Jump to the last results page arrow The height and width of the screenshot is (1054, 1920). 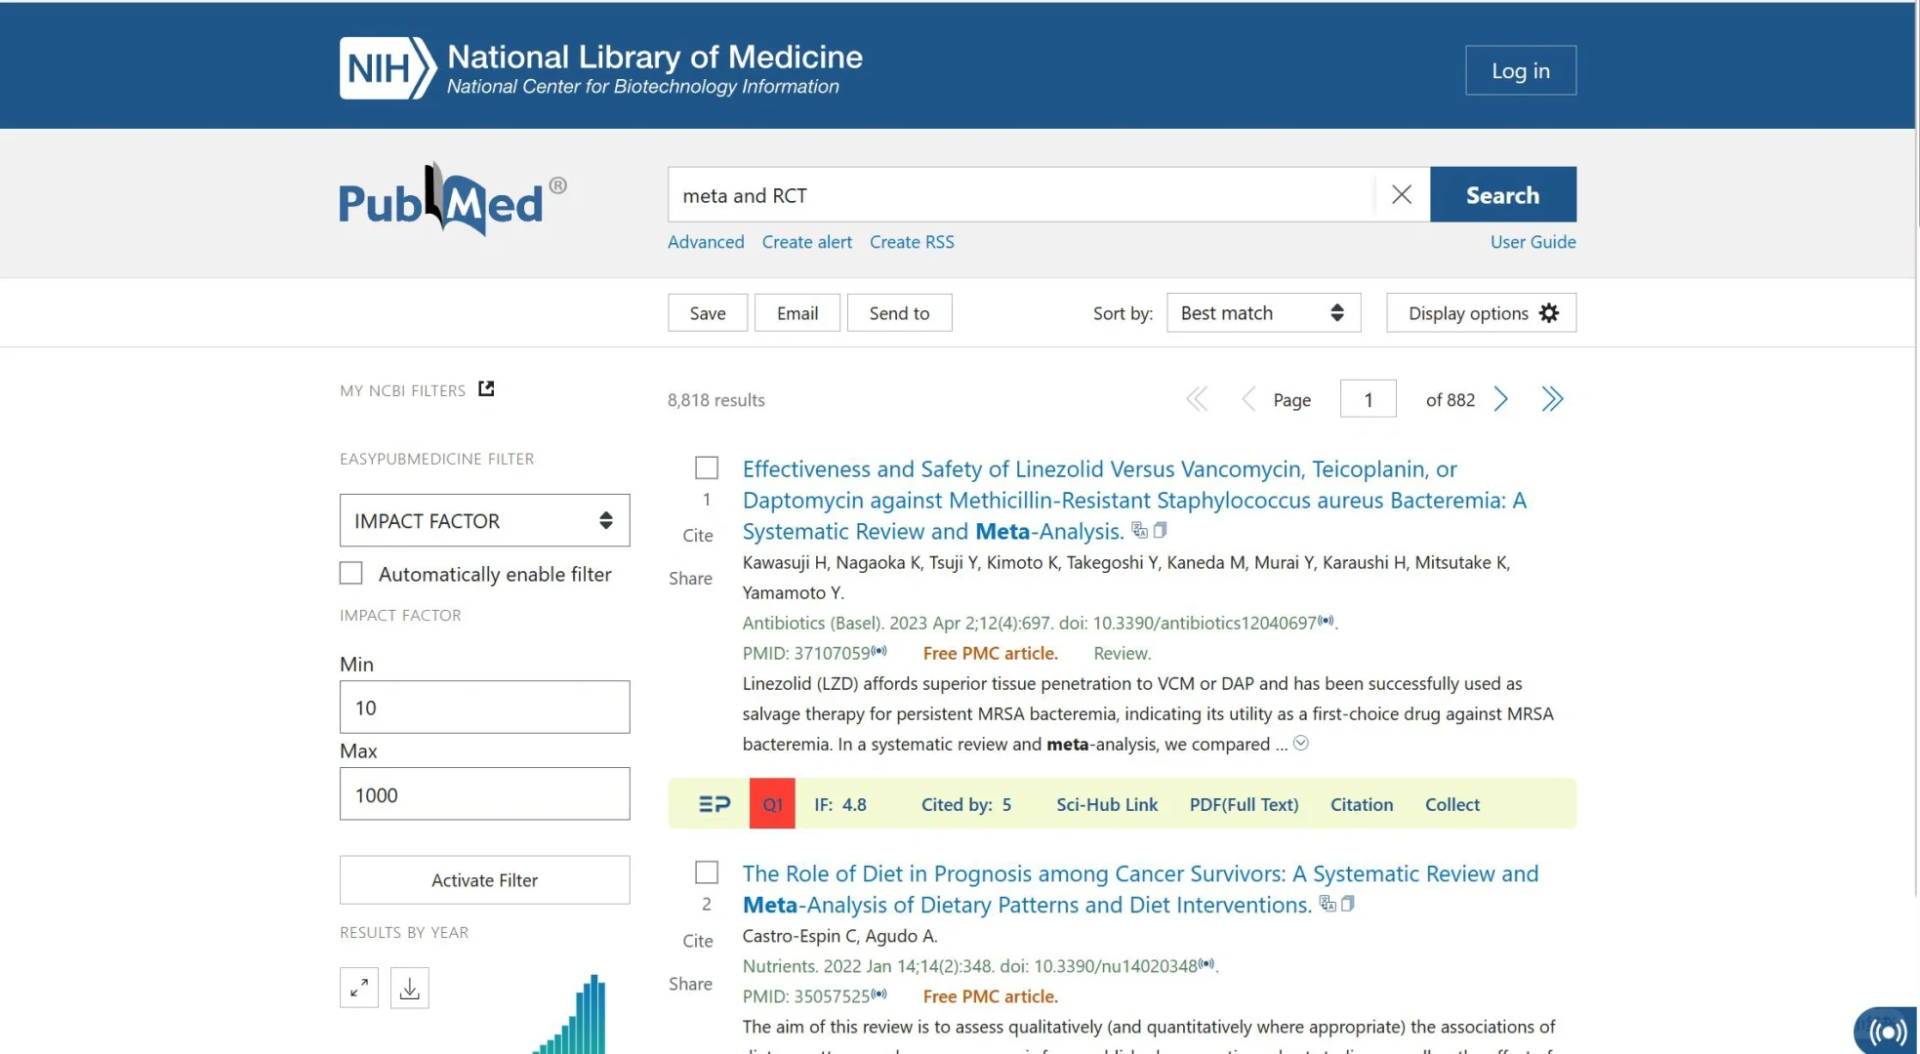point(1552,400)
